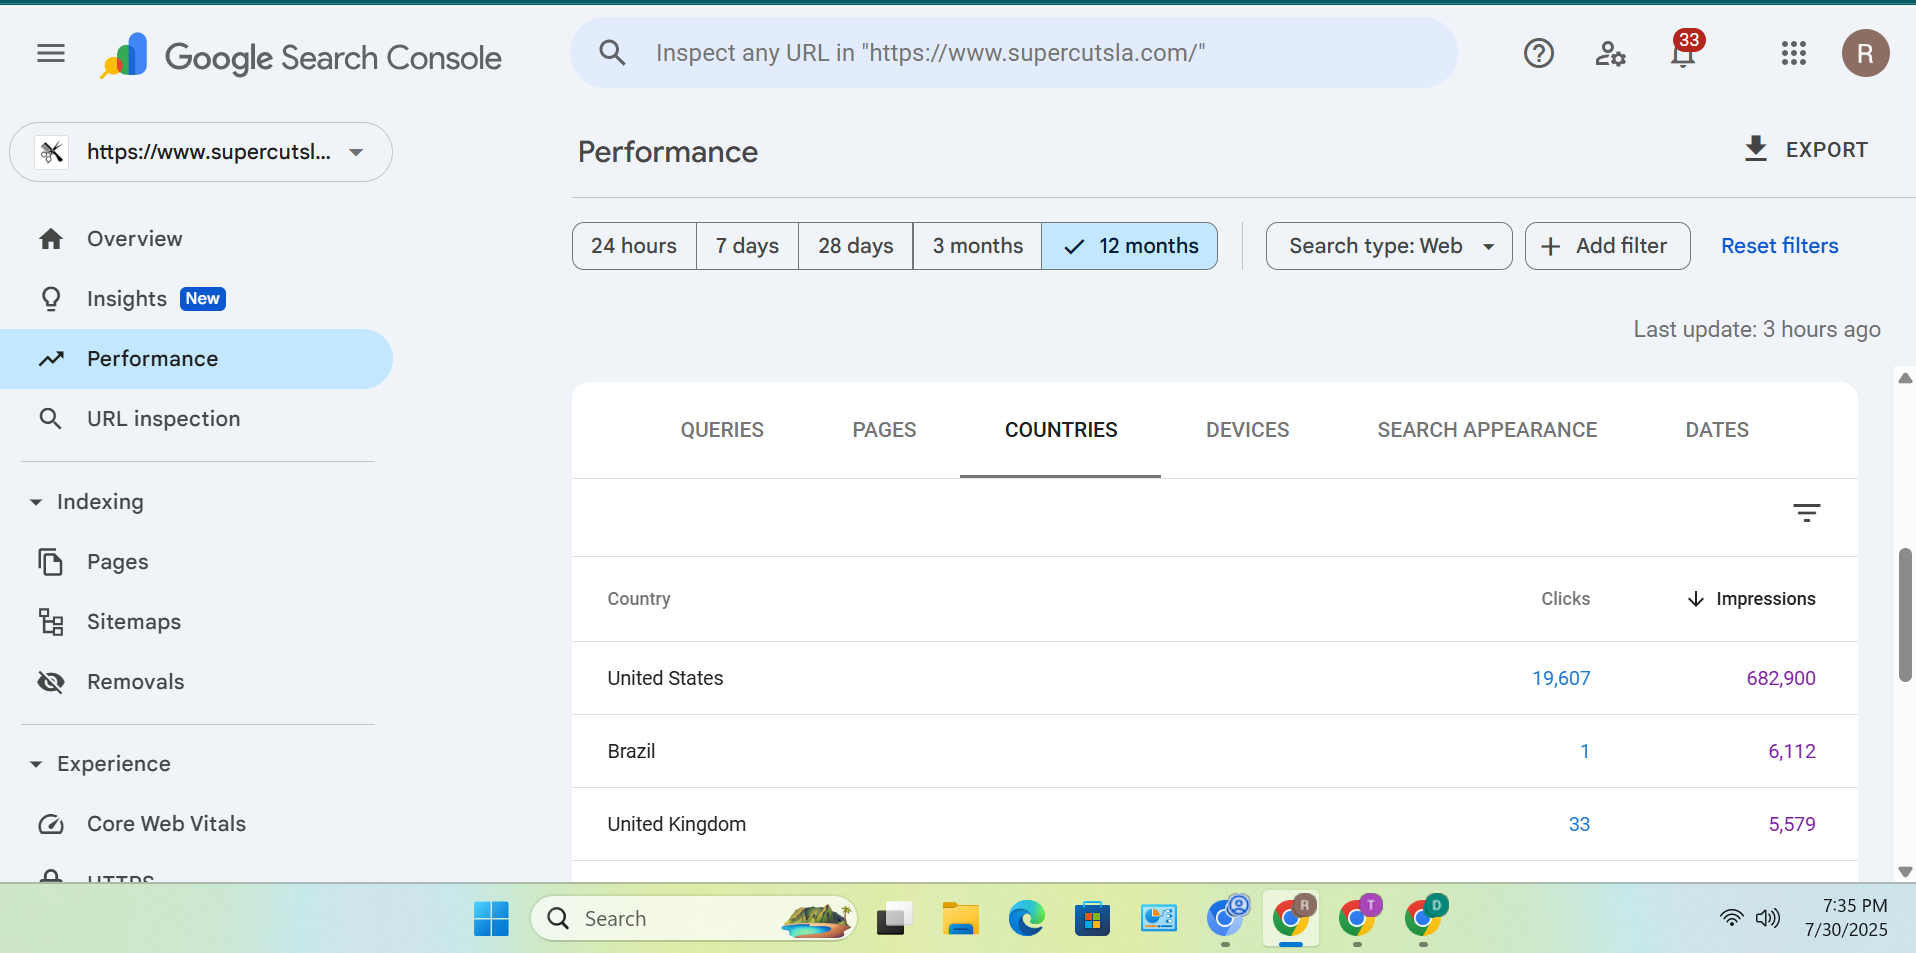Sort by Impressions column arrow
This screenshot has height=953, width=1916.
(x=1695, y=599)
